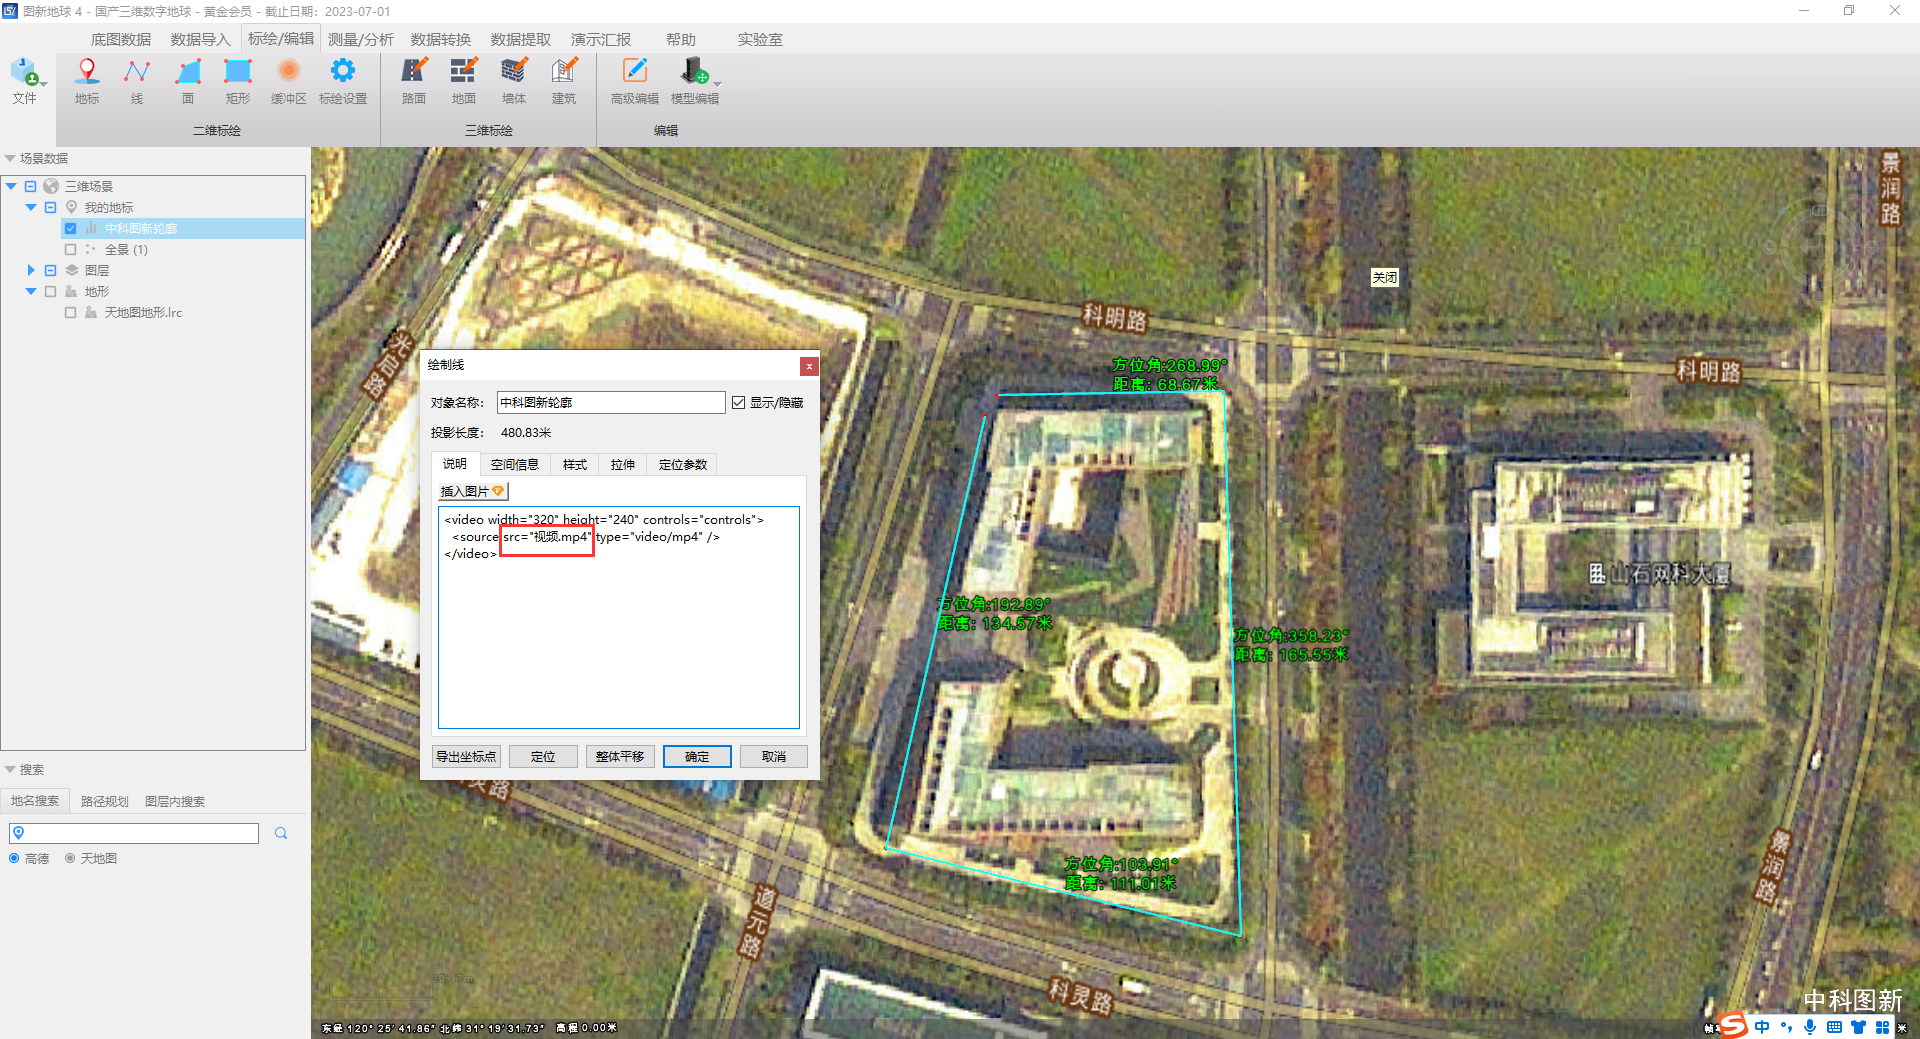Toggle 图层 tri-state checkbox
This screenshot has height=1039, width=1920.
tap(50, 270)
